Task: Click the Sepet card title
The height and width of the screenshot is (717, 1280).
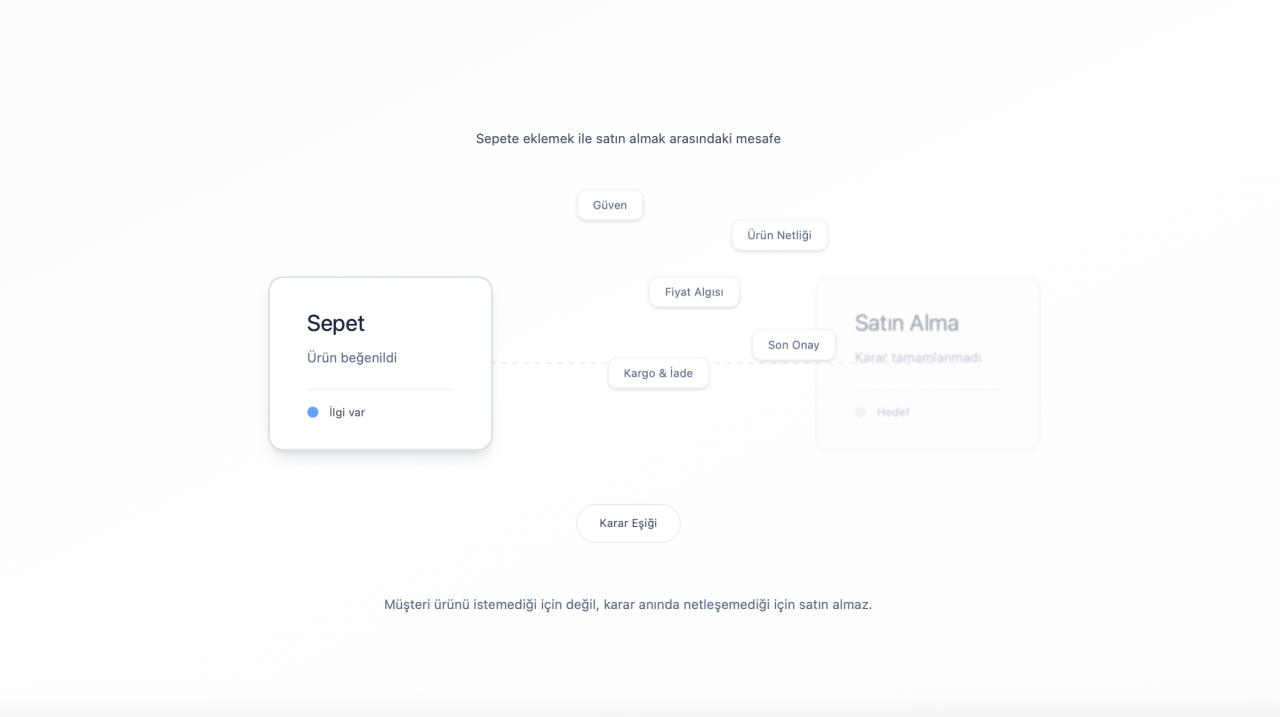Action: pyautogui.click(x=336, y=323)
